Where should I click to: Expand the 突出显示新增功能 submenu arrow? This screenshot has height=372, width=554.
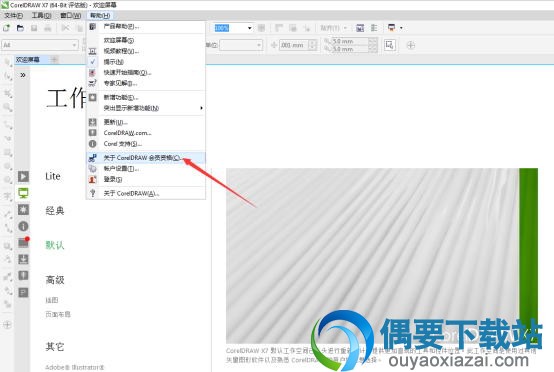(x=201, y=108)
